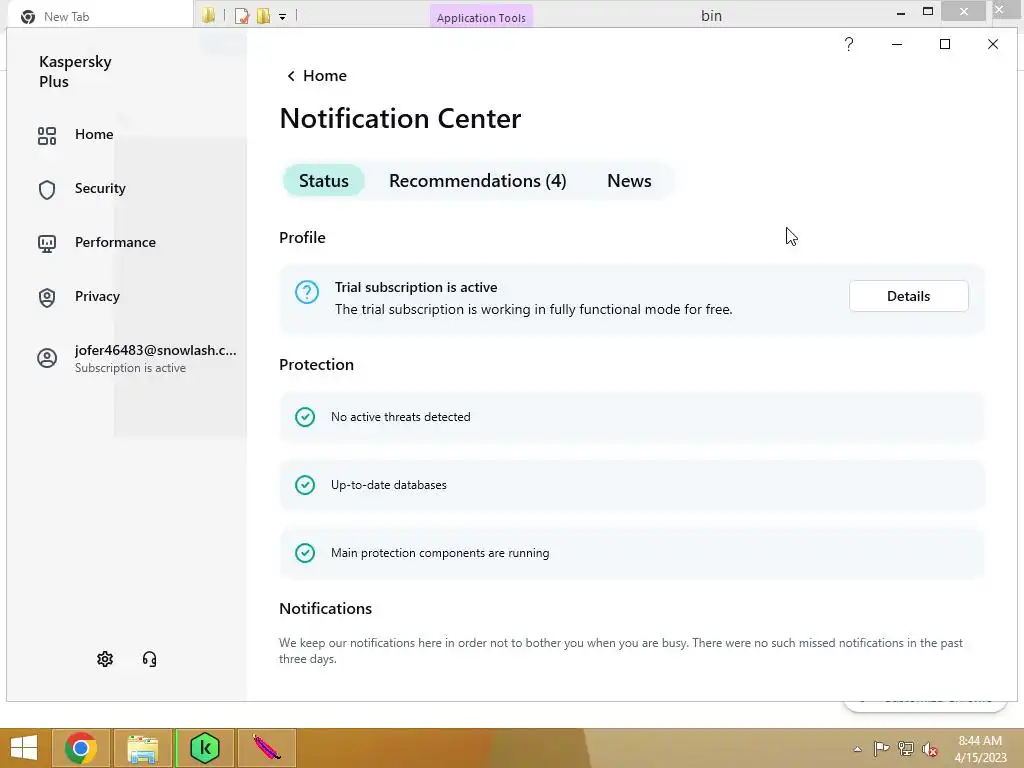This screenshot has width=1024, height=768.
Task: Select the Status tab
Action: 323,181
